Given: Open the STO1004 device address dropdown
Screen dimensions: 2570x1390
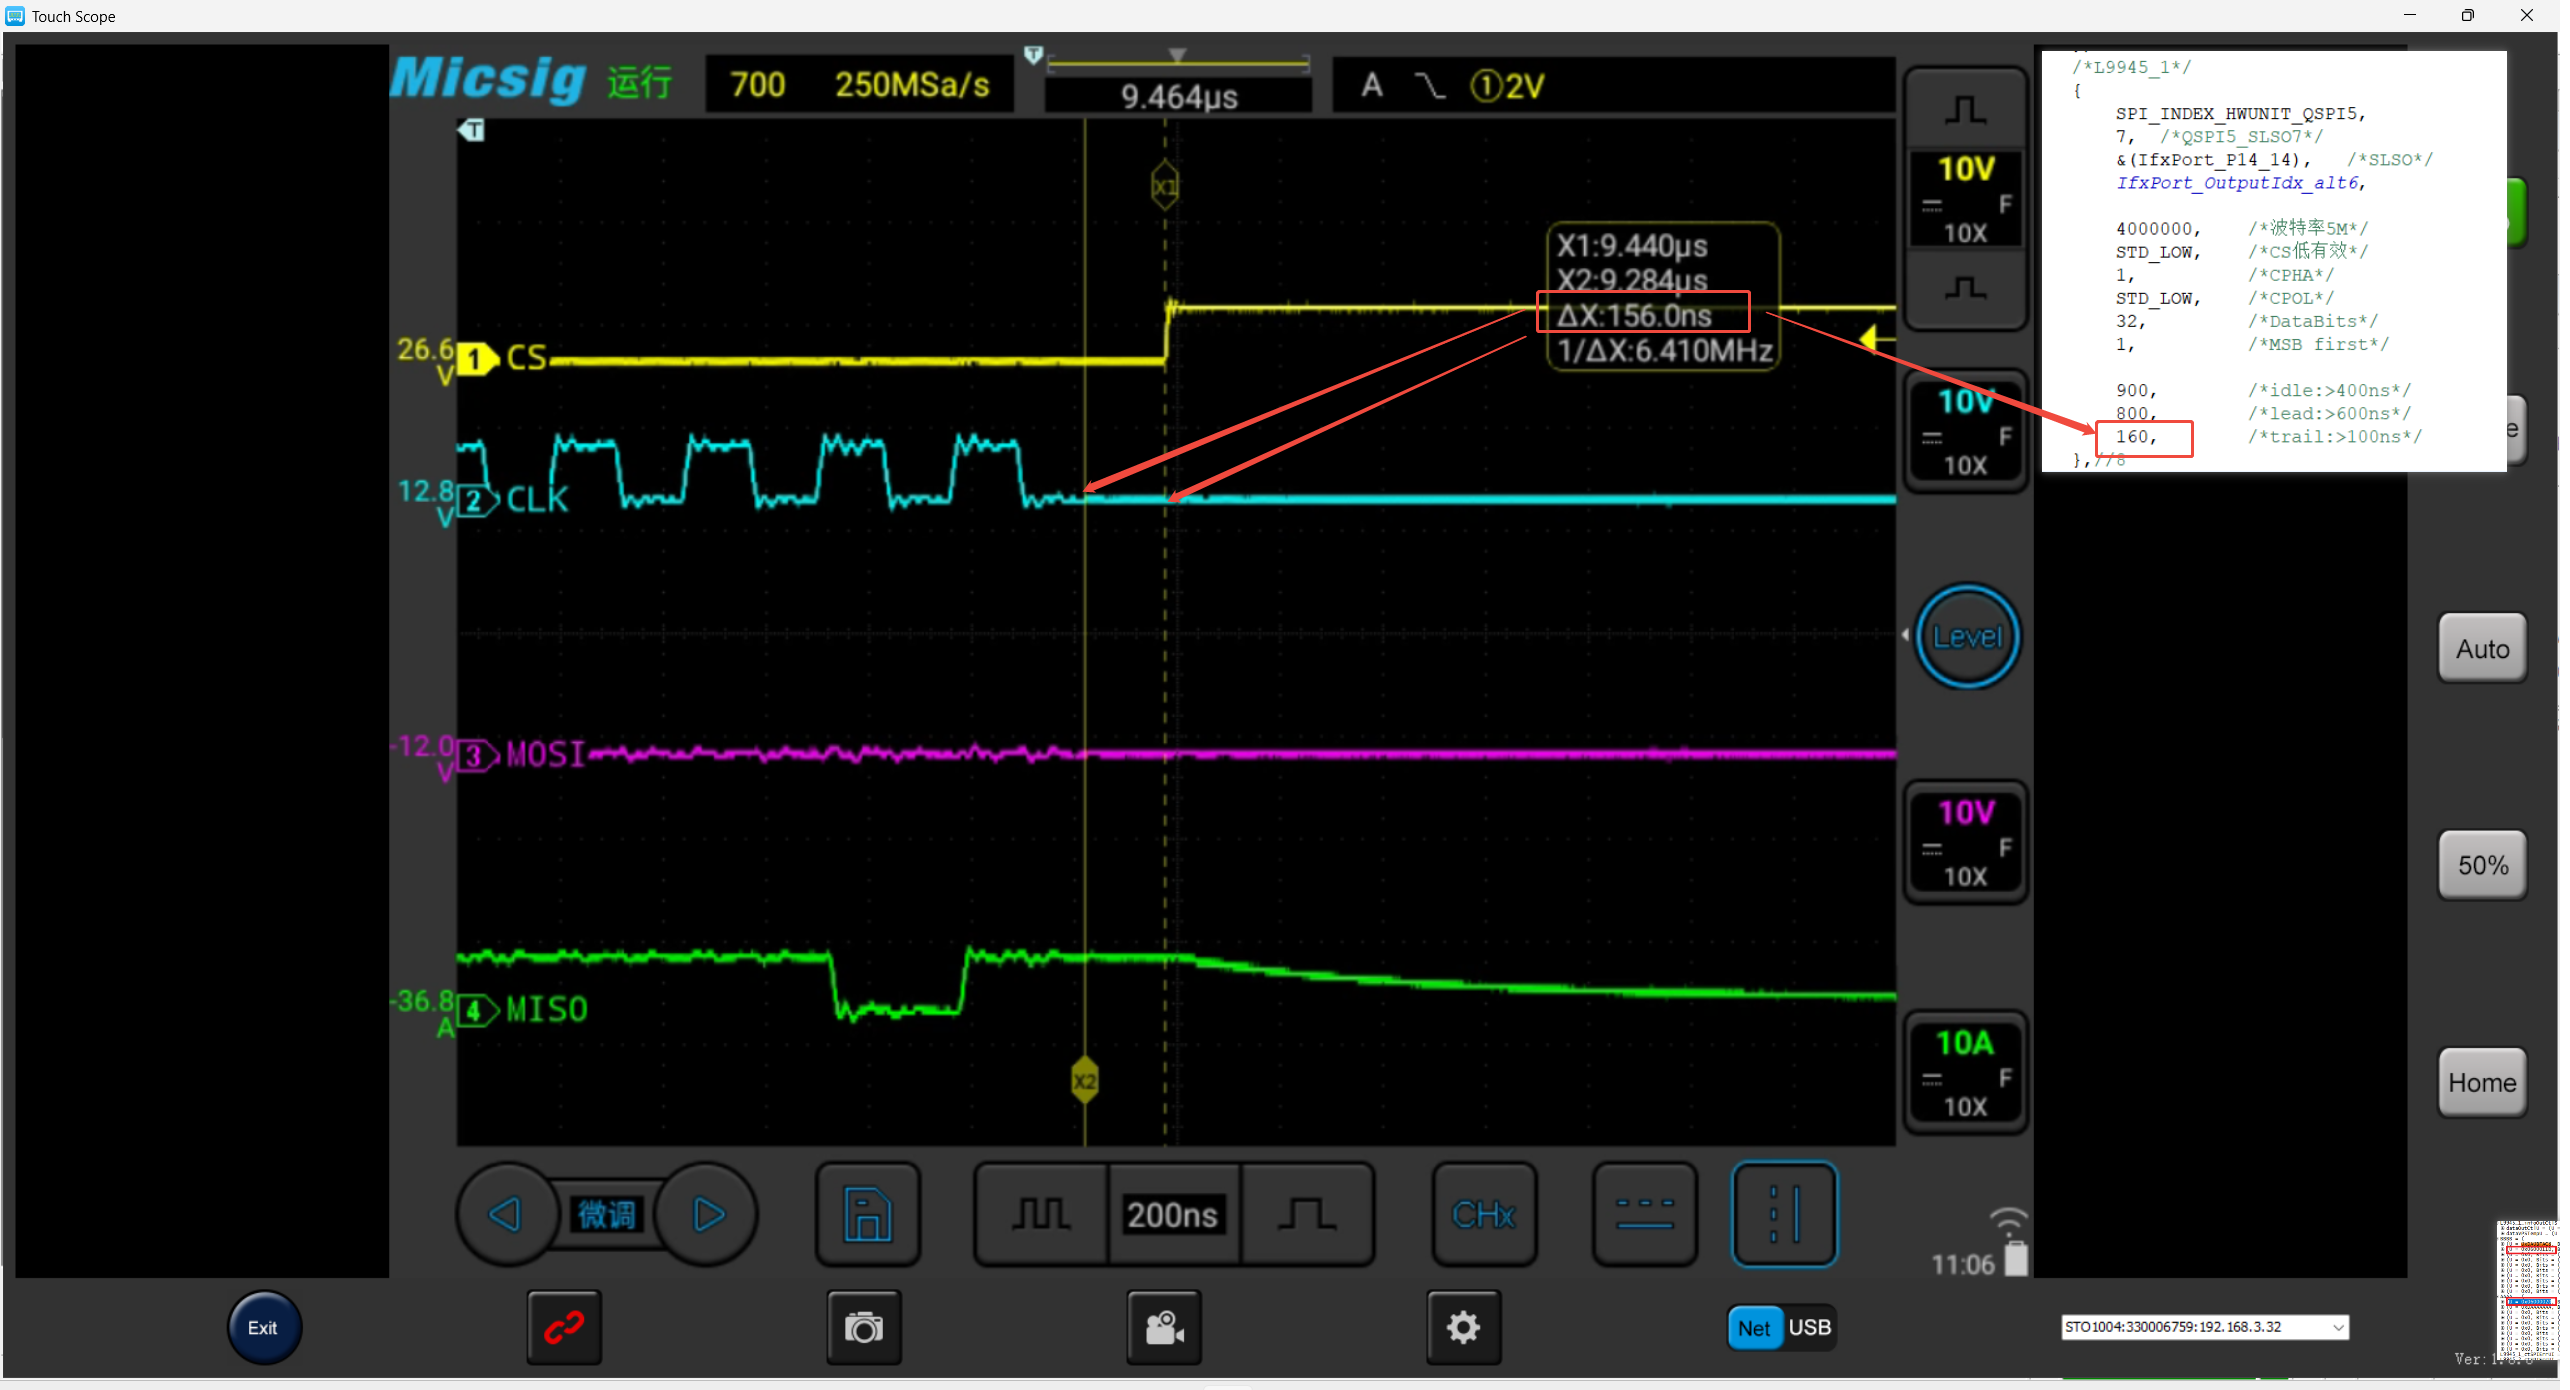Looking at the screenshot, I should (x=2204, y=1327).
